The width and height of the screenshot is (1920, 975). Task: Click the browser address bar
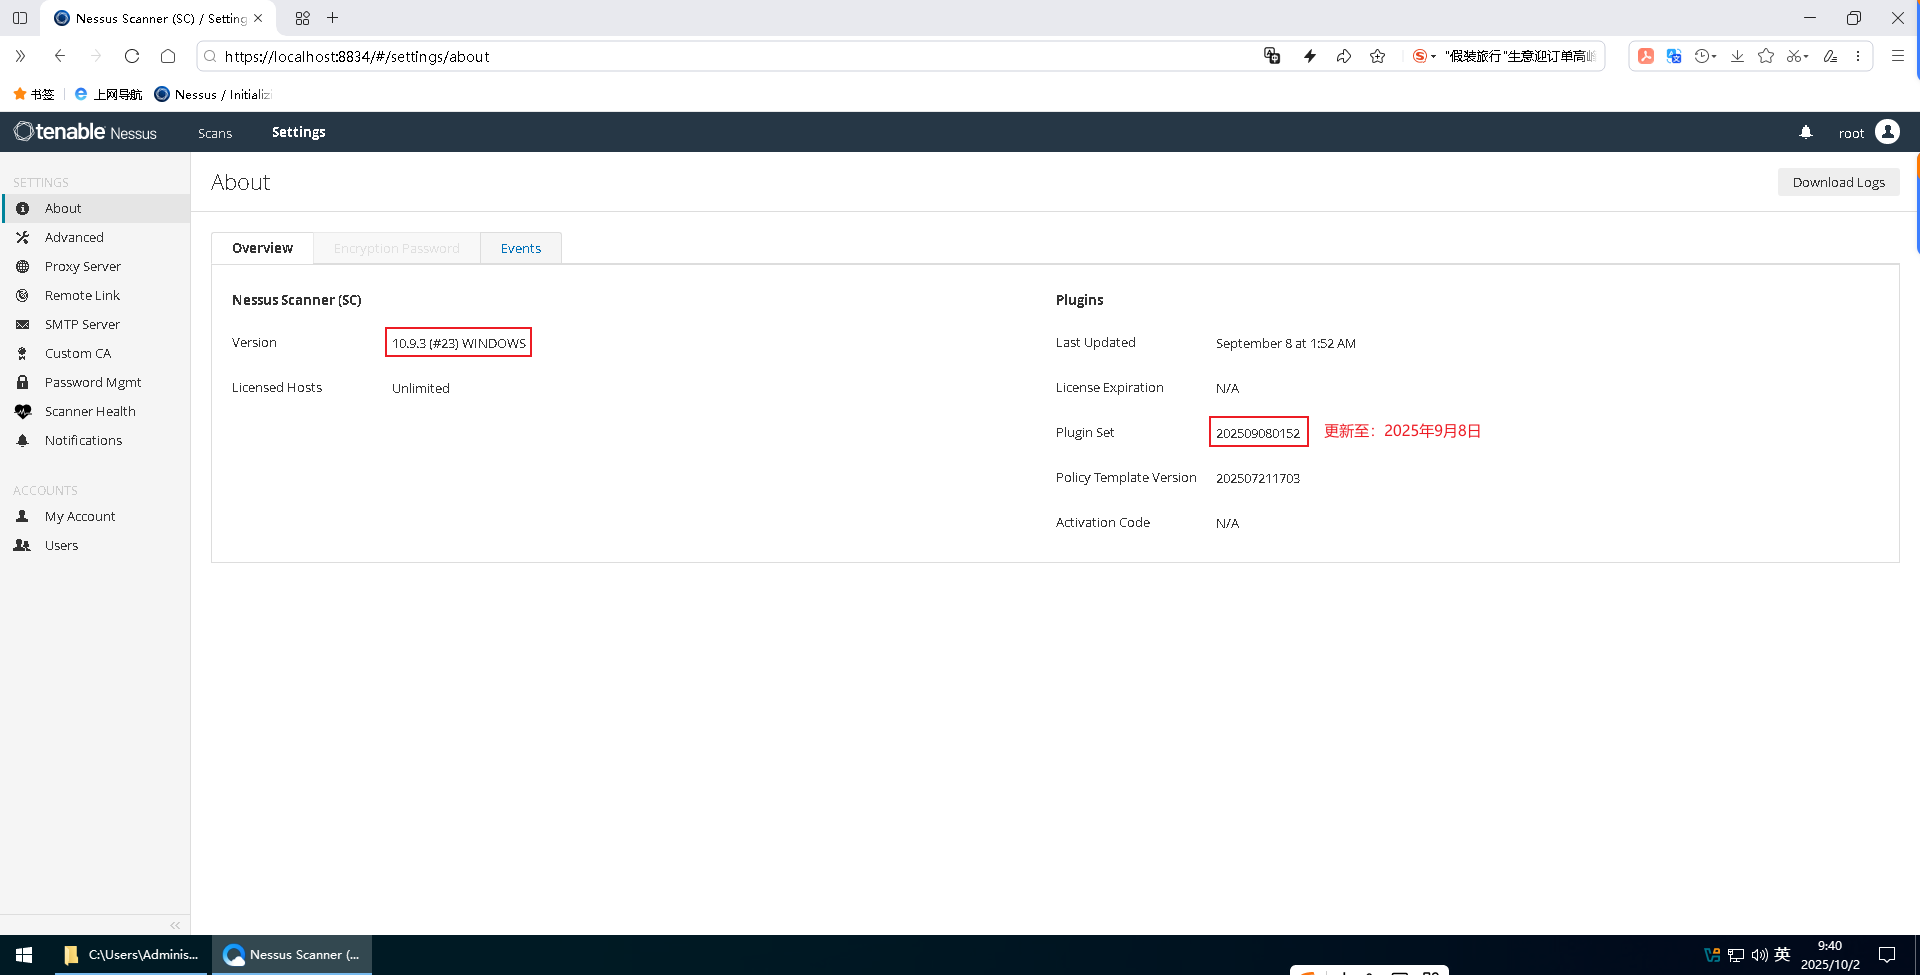pos(700,56)
